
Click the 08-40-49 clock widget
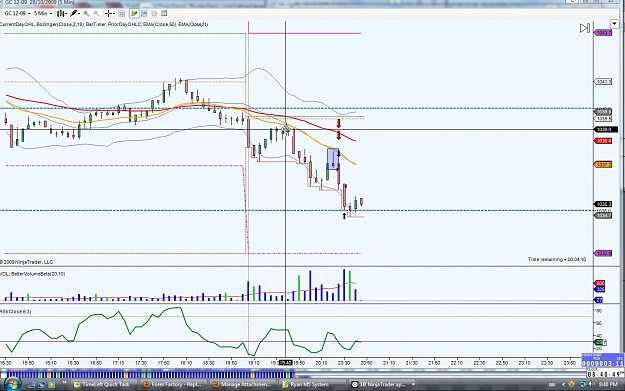click(x=605, y=374)
